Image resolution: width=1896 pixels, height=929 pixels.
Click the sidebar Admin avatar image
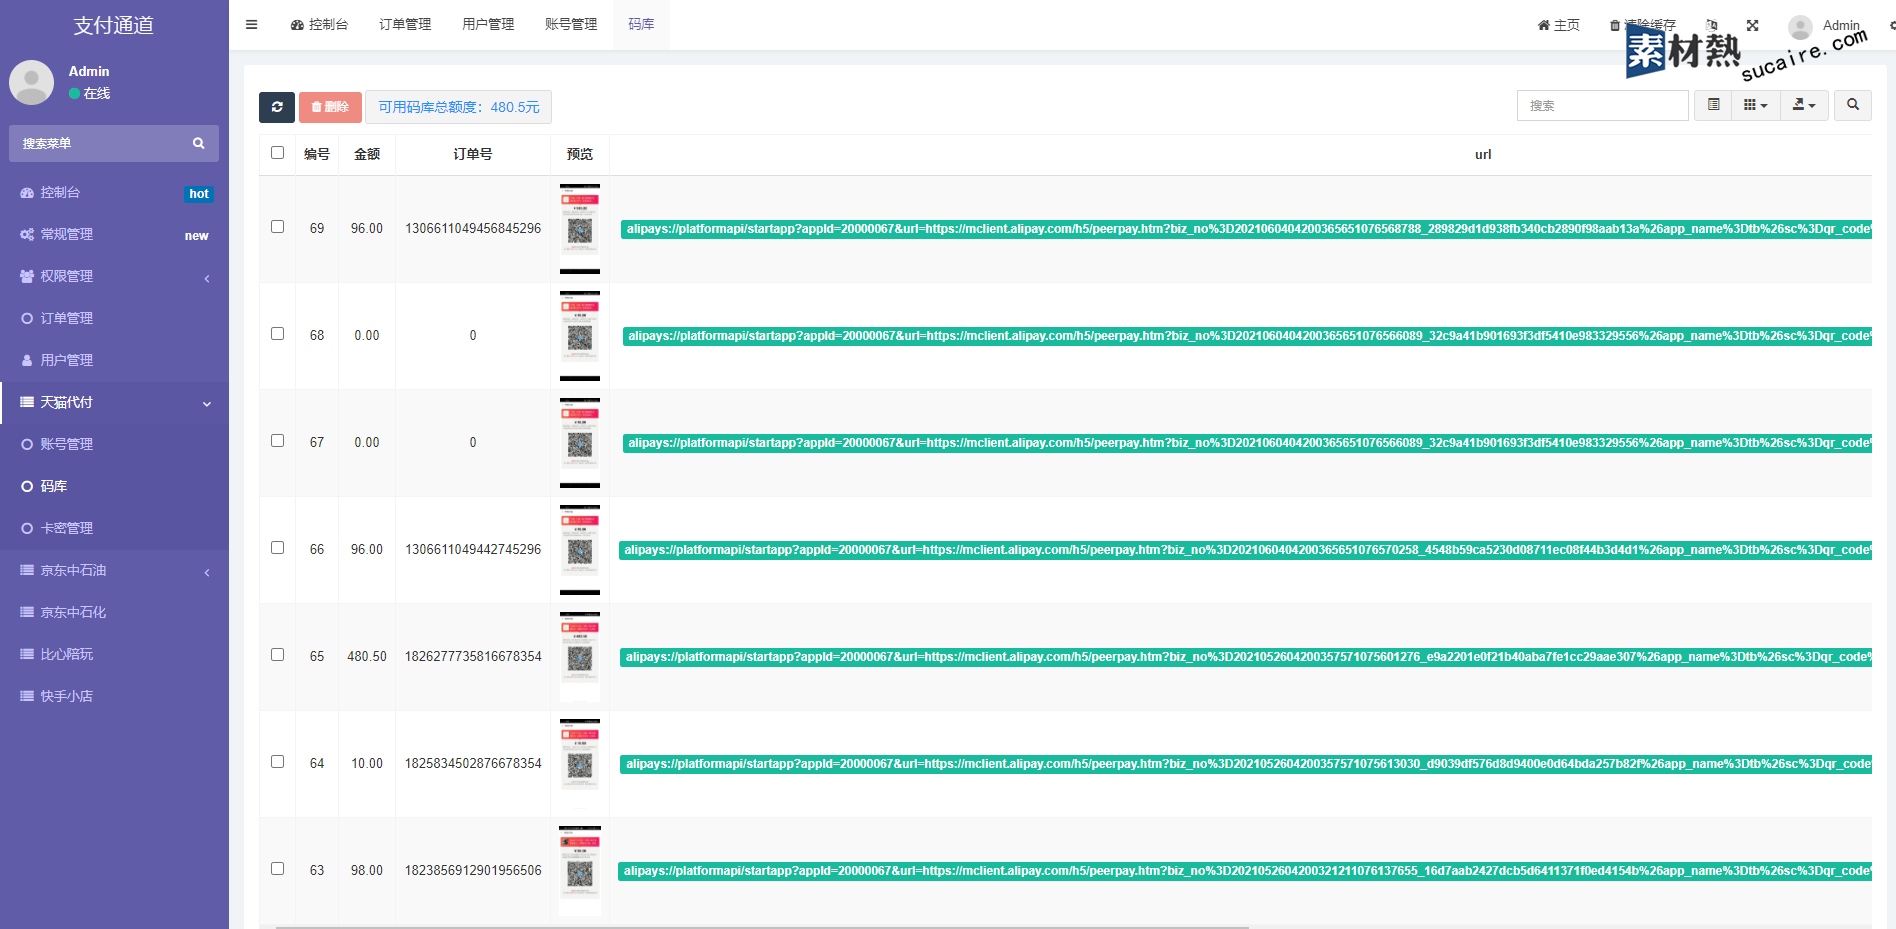click(31, 82)
